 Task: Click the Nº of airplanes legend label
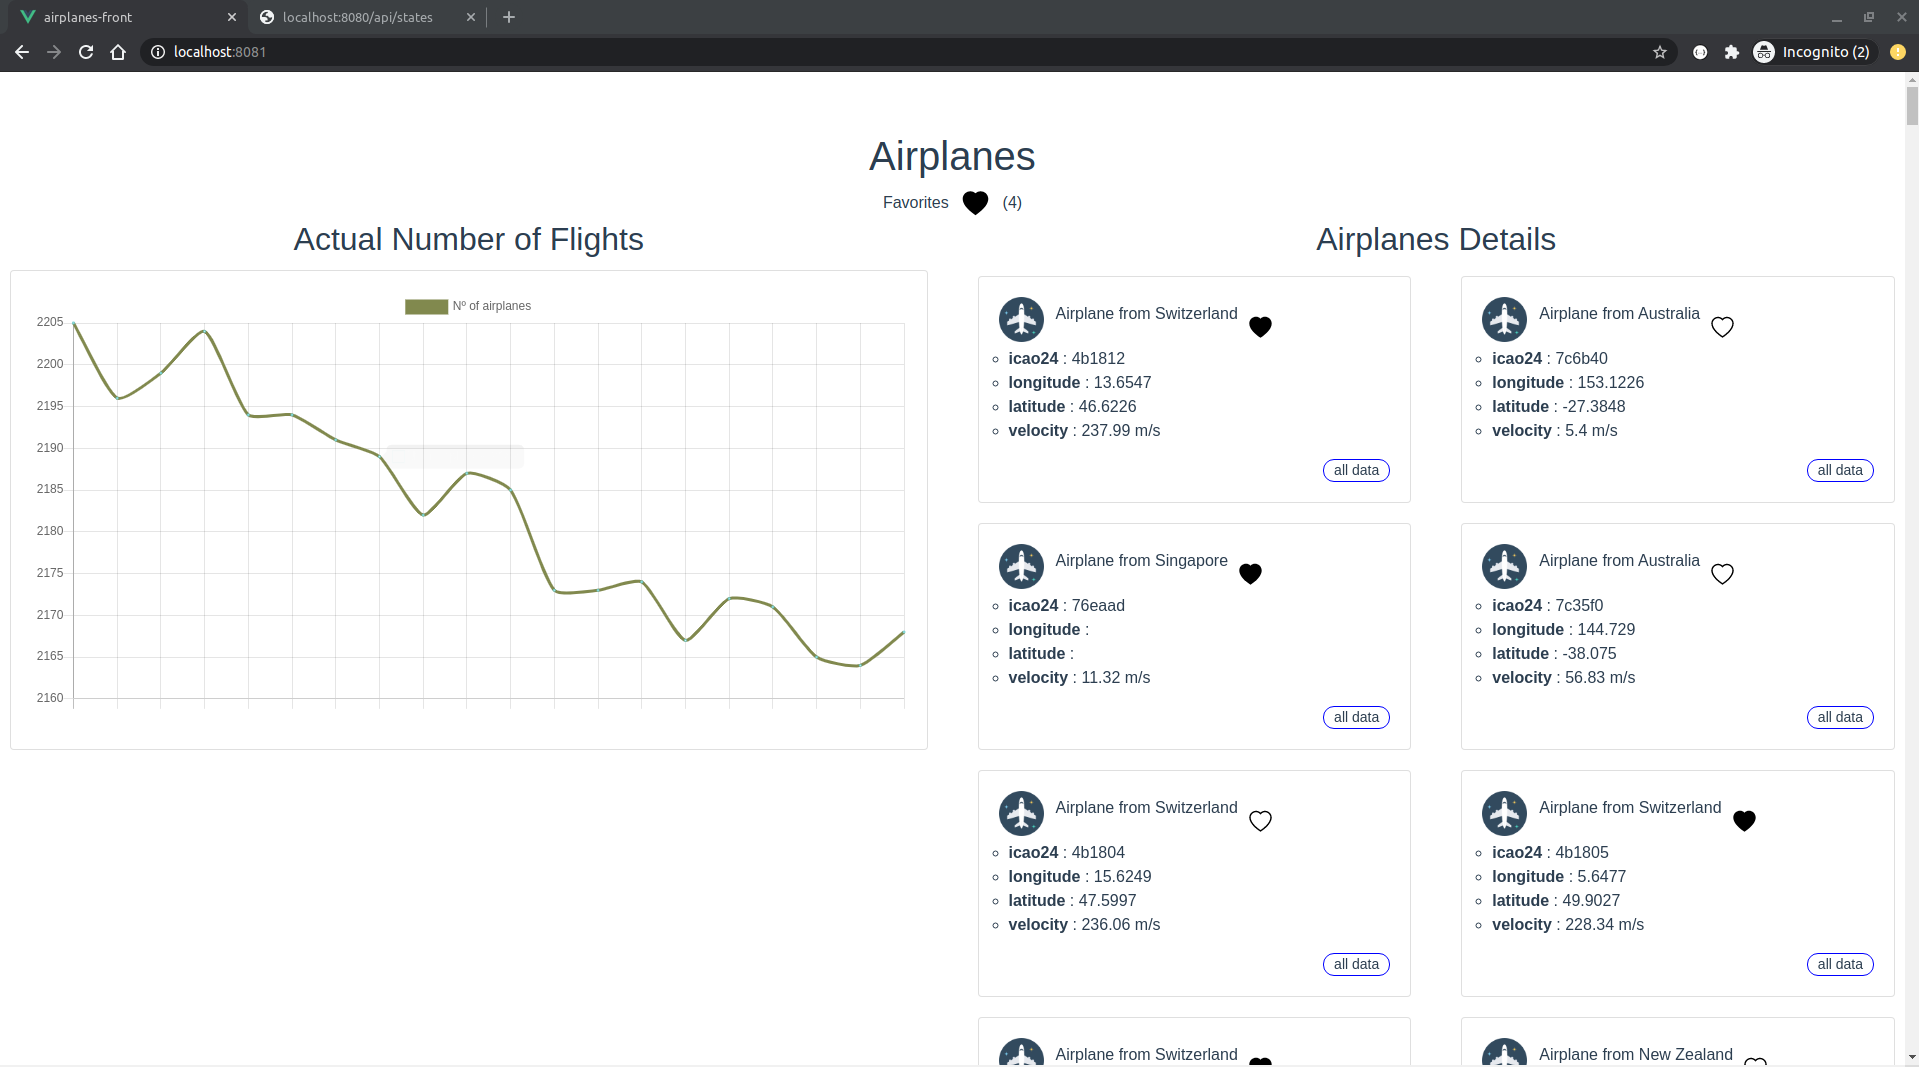tap(492, 306)
